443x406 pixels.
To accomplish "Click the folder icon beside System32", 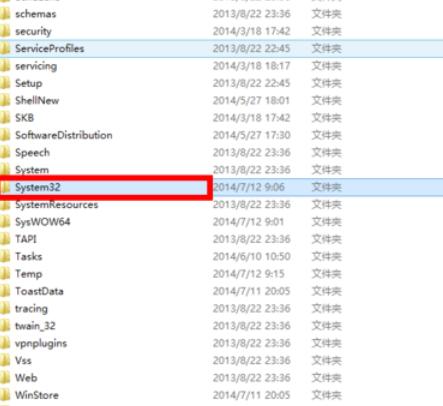I will point(5,187).
